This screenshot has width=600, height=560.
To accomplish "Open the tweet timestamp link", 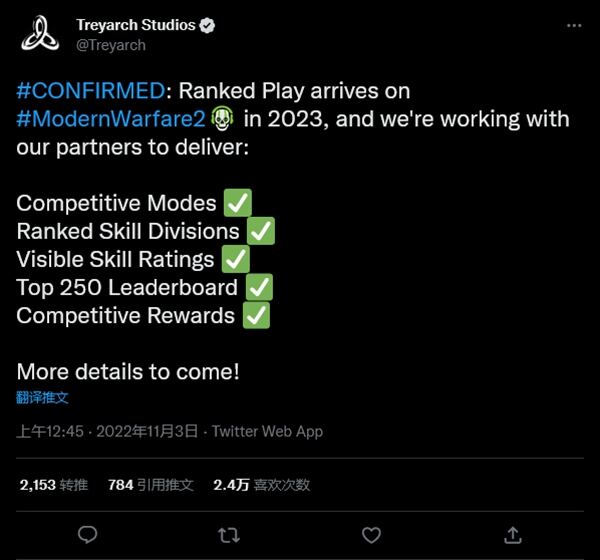I will (110, 432).
